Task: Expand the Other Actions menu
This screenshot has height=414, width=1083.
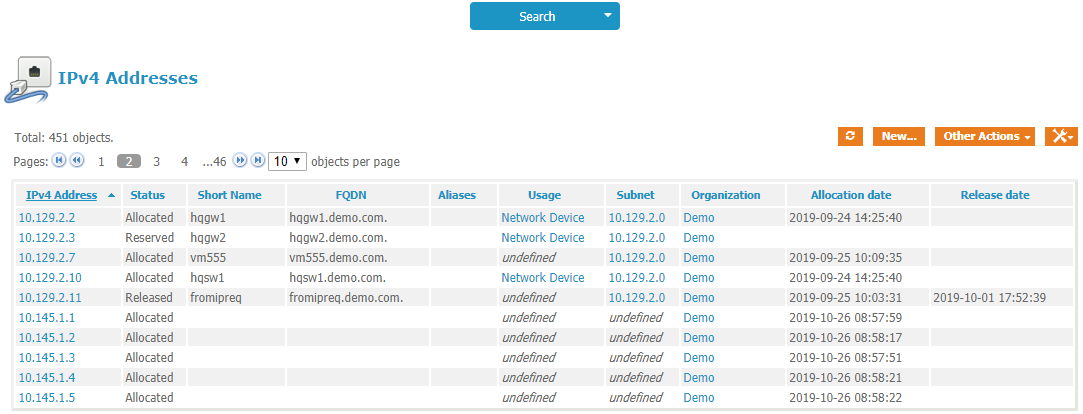Action: [986, 137]
